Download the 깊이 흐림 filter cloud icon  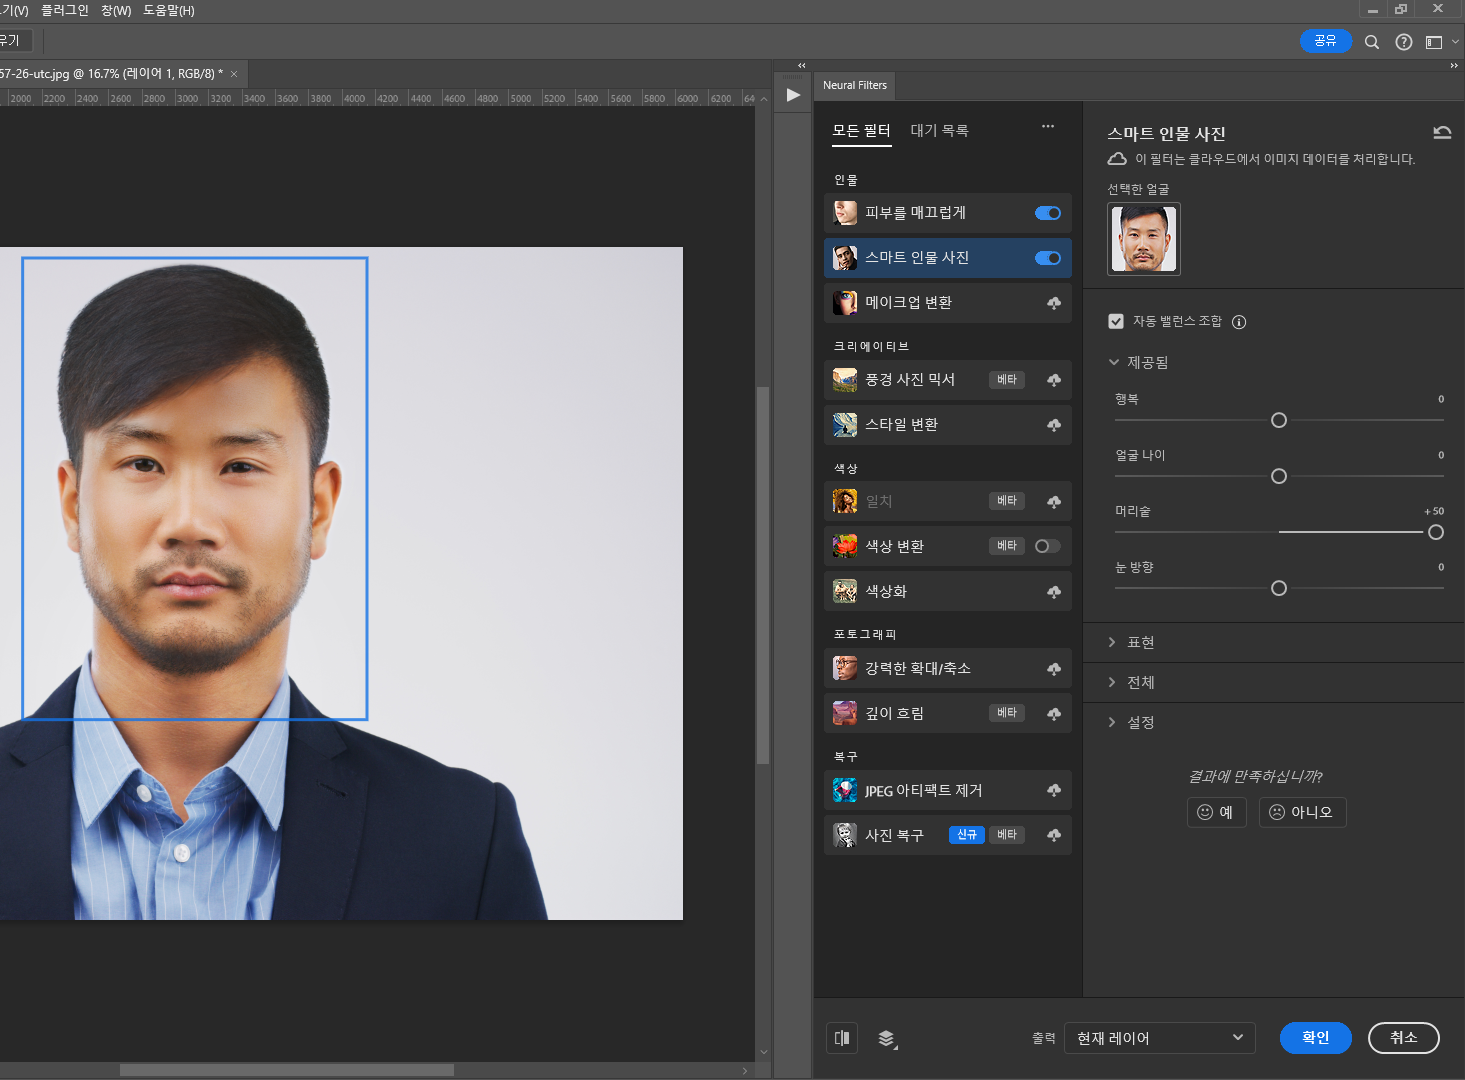pos(1054,714)
